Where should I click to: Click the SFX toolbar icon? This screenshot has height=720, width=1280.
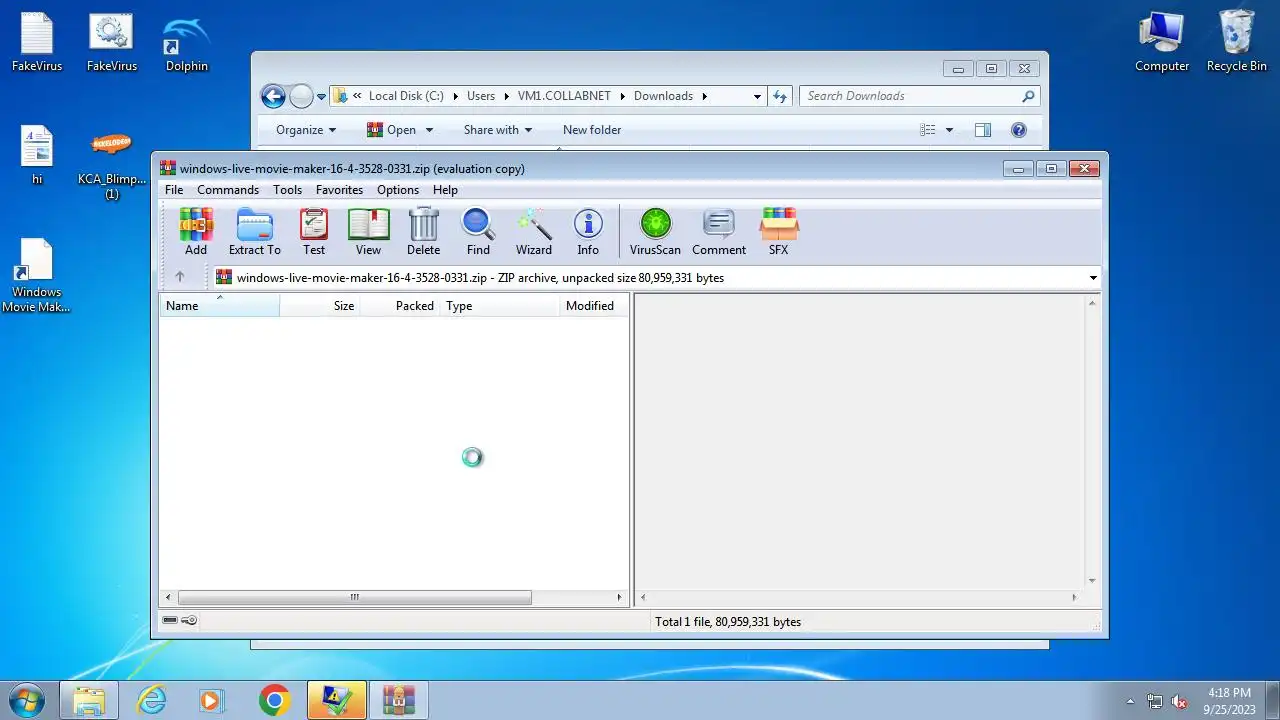pos(778,231)
